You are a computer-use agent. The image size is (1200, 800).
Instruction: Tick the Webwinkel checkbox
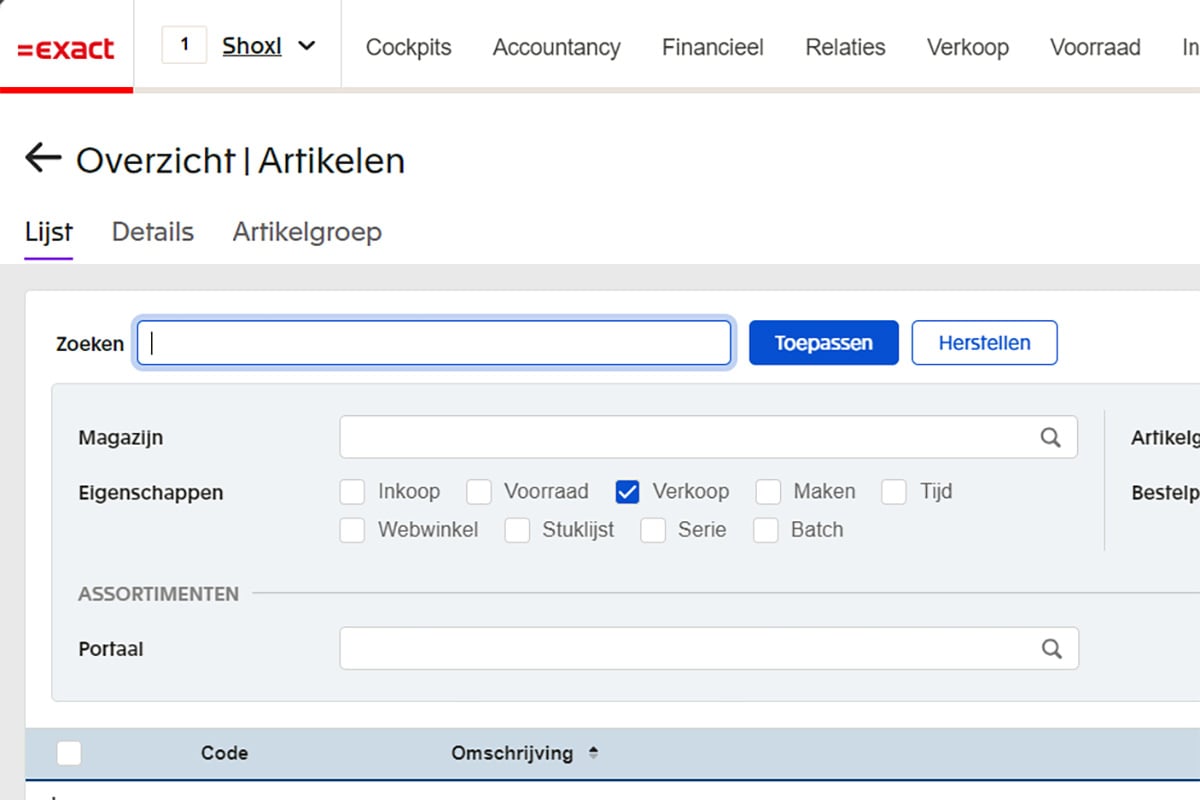click(352, 530)
